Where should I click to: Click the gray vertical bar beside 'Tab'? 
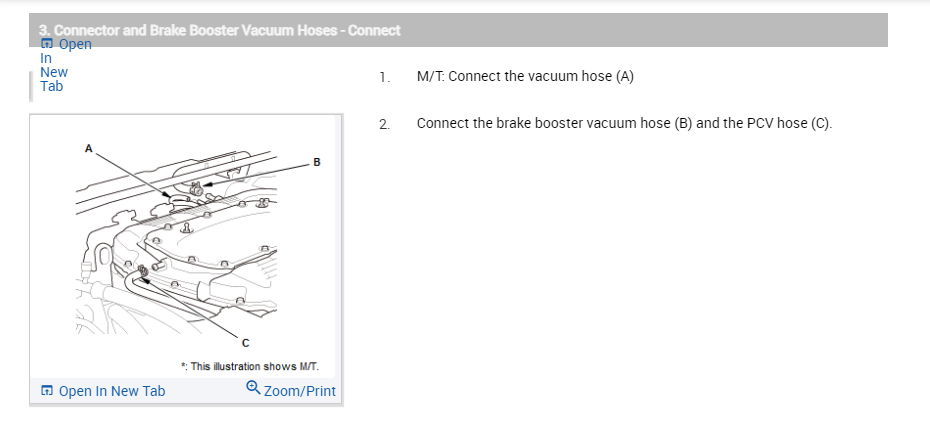click(32, 86)
